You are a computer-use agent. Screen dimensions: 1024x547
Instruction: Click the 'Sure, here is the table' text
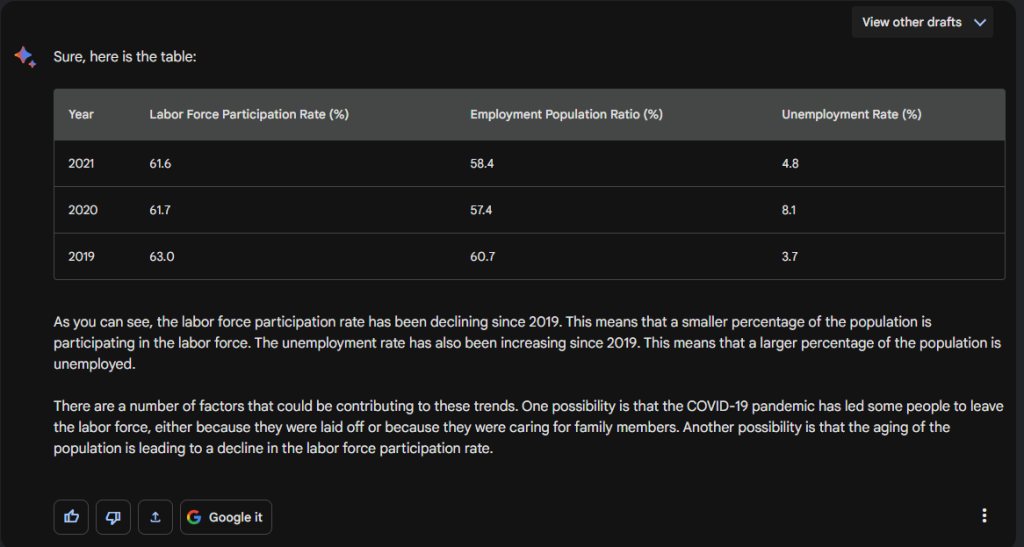tap(125, 57)
